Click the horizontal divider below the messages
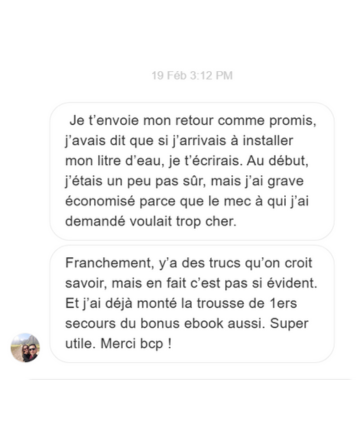Image resolution: width=360 pixels, height=438 pixels. coord(190,379)
